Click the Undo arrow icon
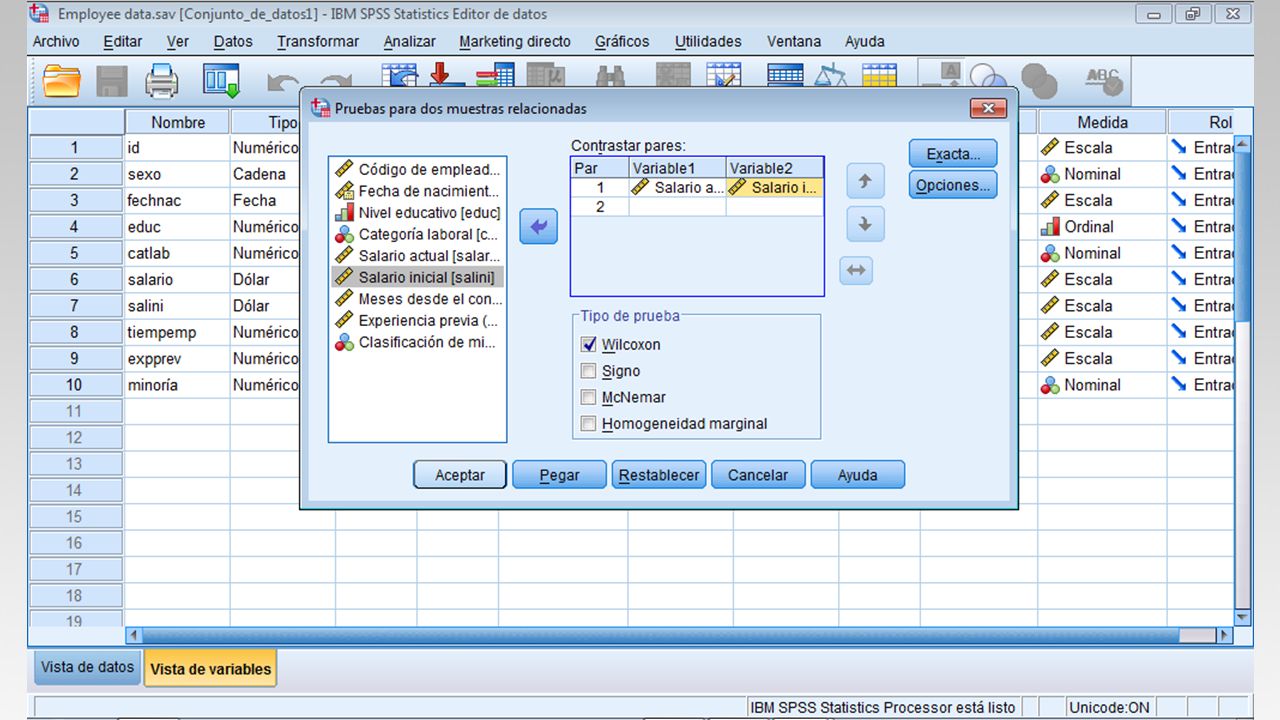1280x720 pixels. 283,84
